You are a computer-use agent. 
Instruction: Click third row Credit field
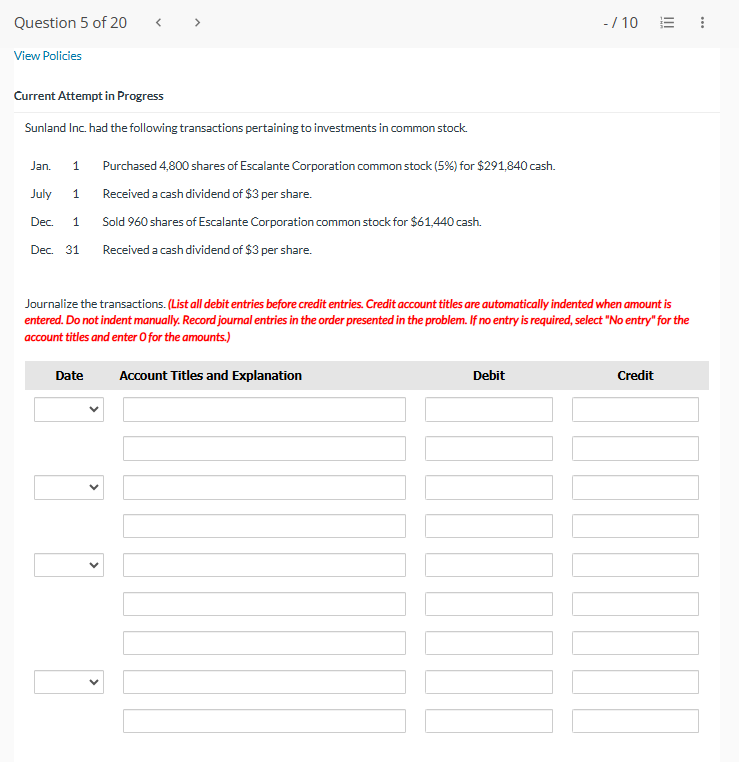point(636,487)
